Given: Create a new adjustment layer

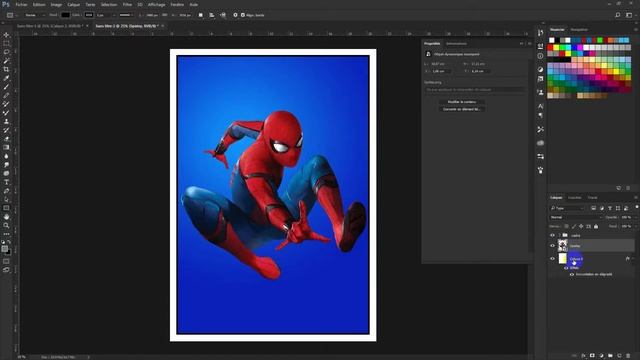Looking at the screenshot, I should [601, 356].
